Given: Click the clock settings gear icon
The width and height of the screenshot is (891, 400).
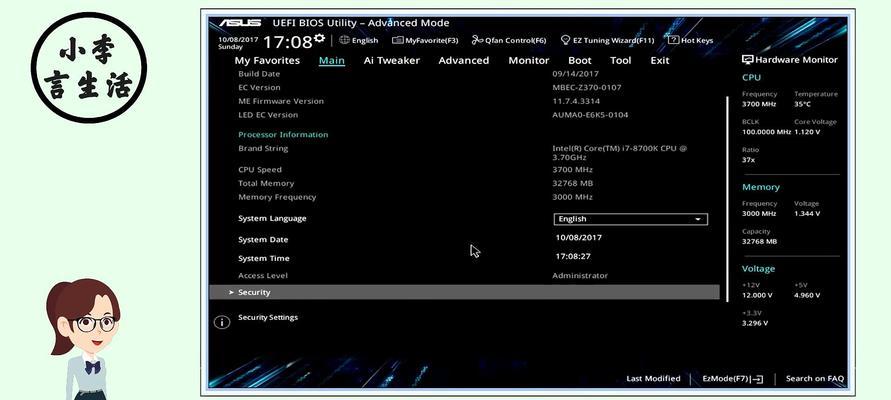Looking at the screenshot, I should [x=319, y=38].
